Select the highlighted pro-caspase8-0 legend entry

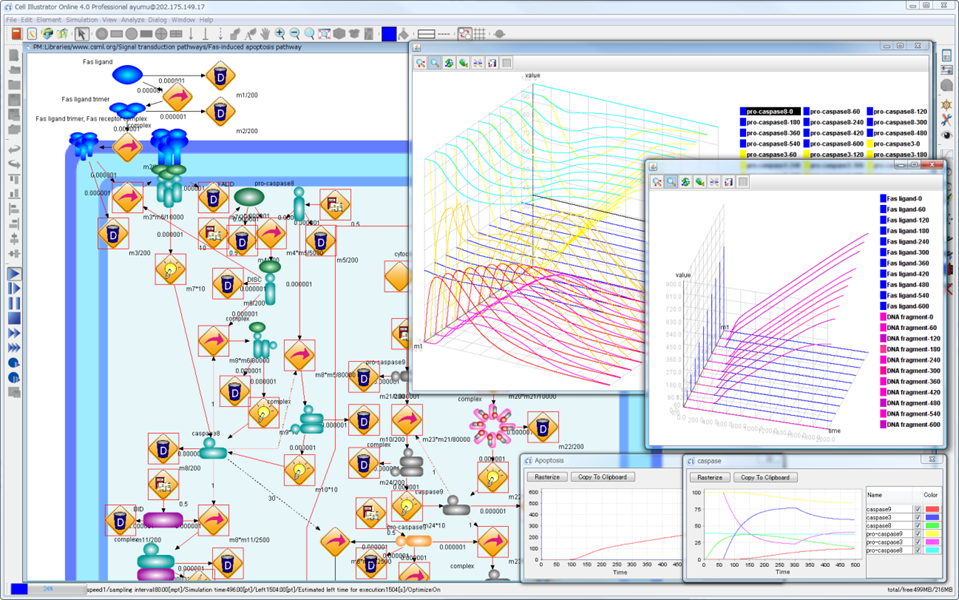(770, 111)
